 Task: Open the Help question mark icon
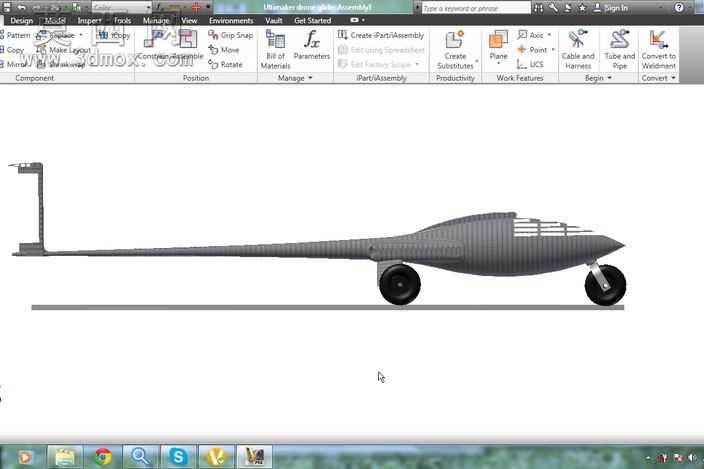tap(679, 8)
